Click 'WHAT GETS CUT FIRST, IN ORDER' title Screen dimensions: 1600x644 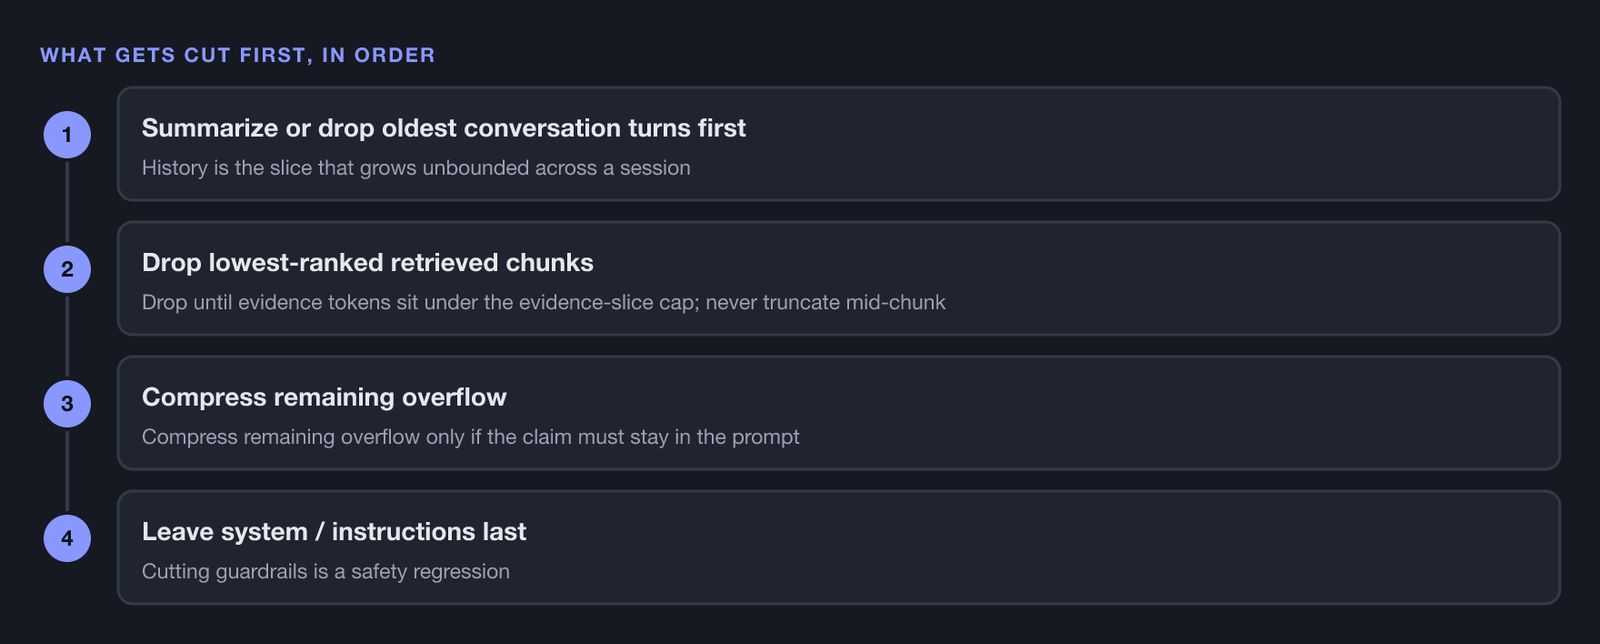click(x=238, y=55)
